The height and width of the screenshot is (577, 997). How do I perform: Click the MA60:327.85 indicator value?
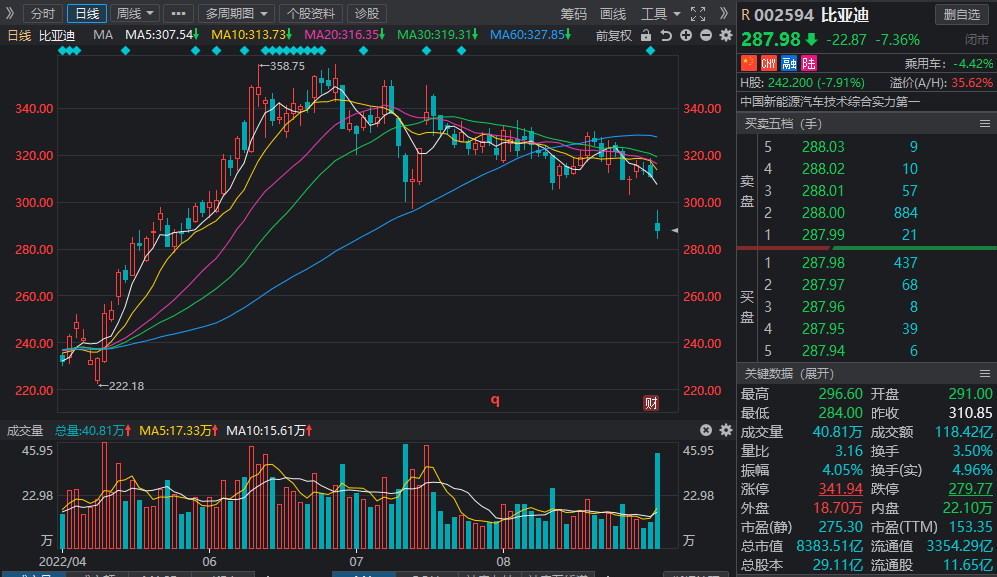click(530, 35)
